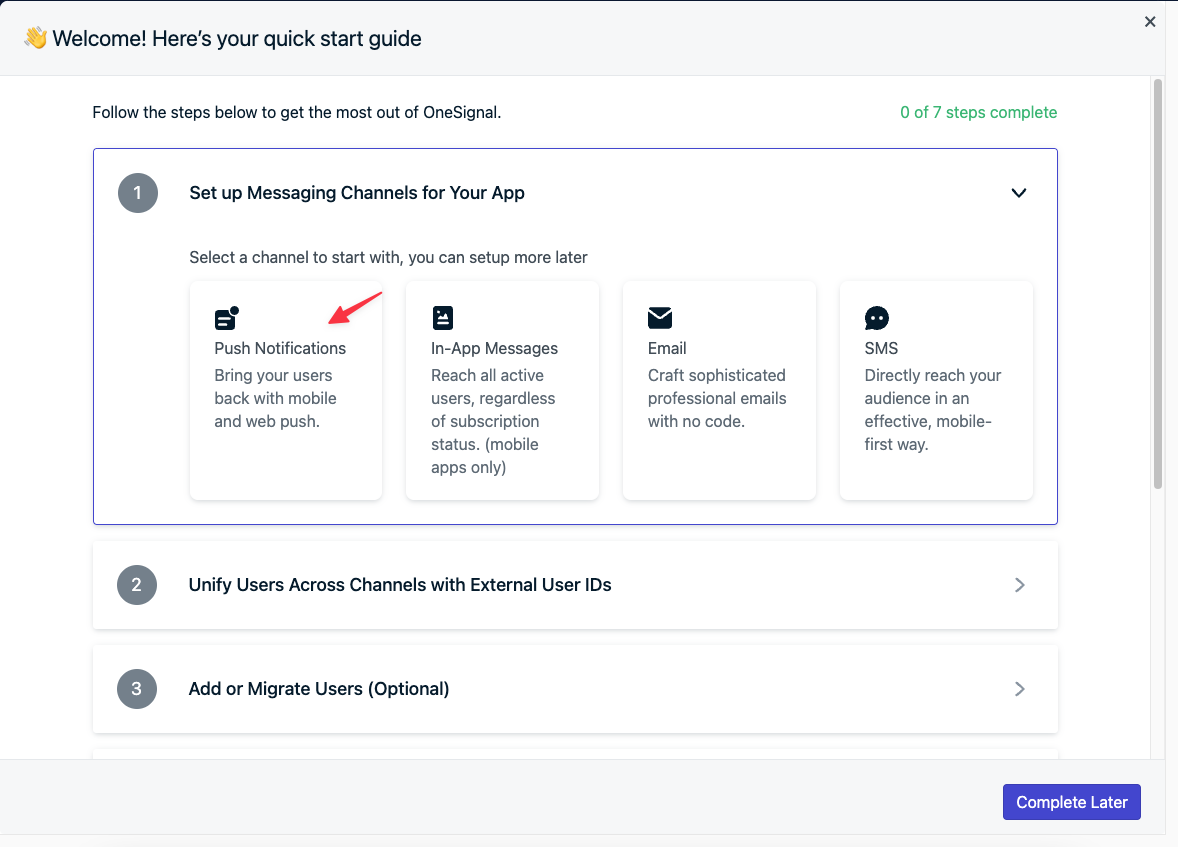Click step number 1 circle
This screenshot has height=847, width=1178.
point(137,193)
